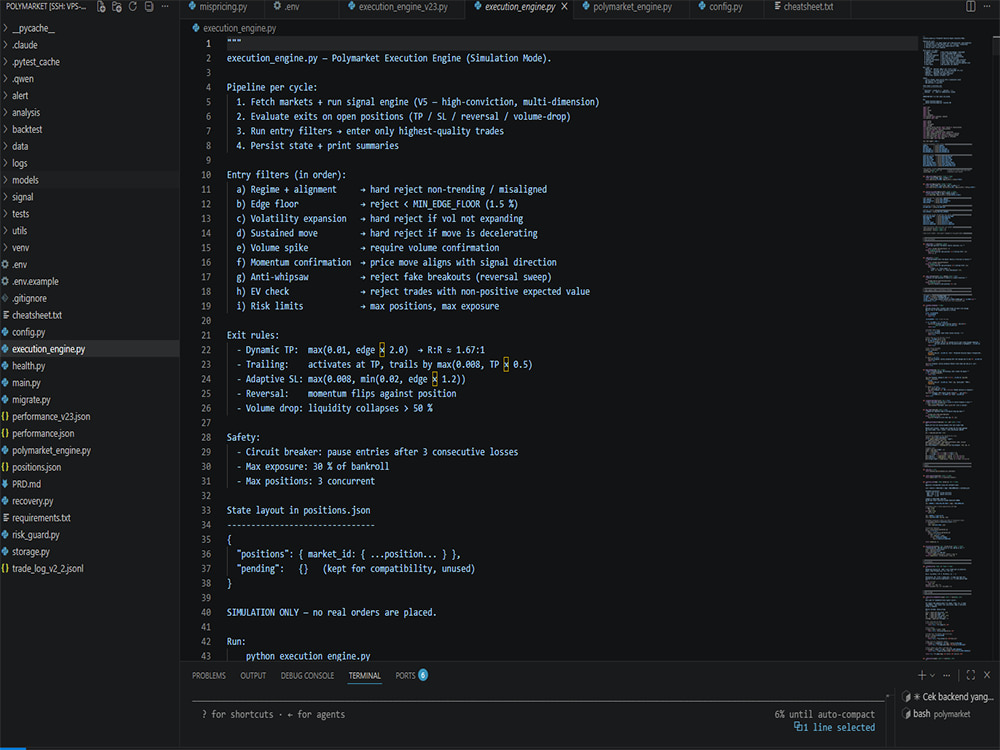Expand the __pycache__ folder
This screenshot has height=750, width=1000.
coord(90,28)
